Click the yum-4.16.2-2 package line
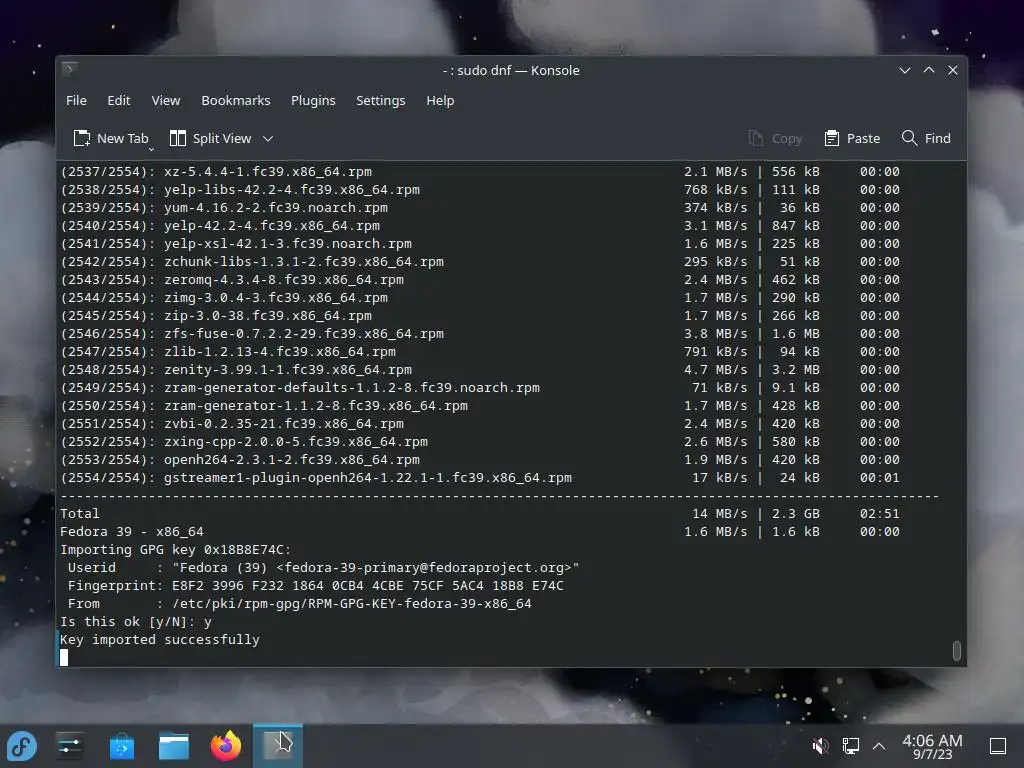1024x768 pixels. (480, 208)
